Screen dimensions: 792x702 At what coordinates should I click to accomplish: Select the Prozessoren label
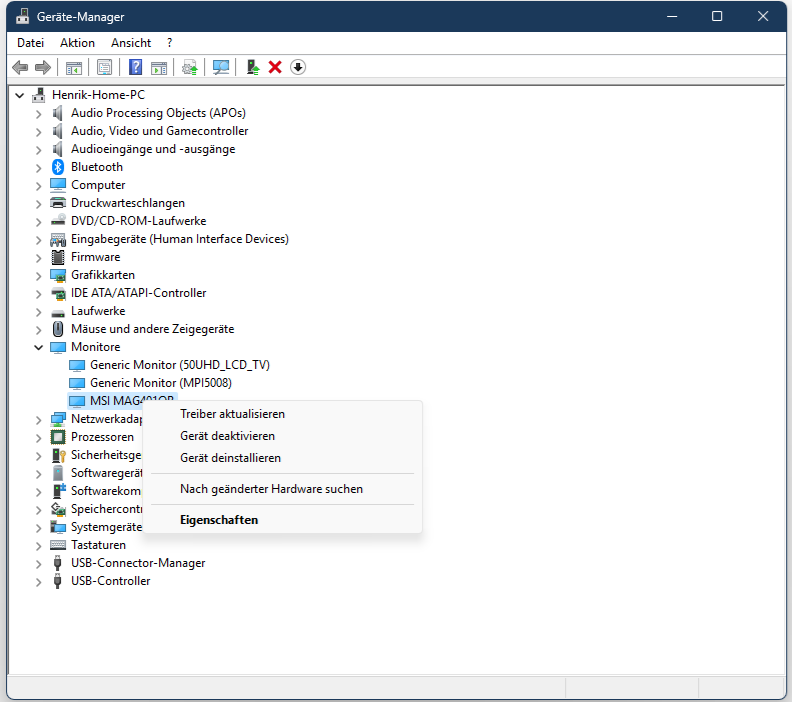tap(102, 437)
